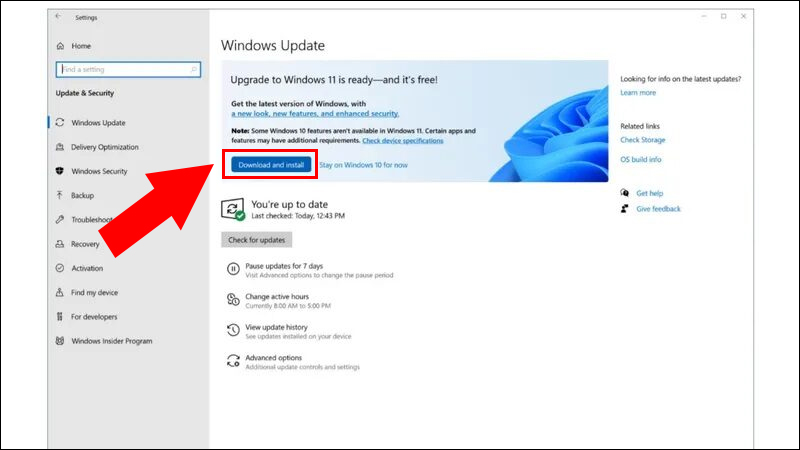Select Pause updates for 7 days
Image resolution: width=800 pixels, height=450 pixels.
[284, 266]
